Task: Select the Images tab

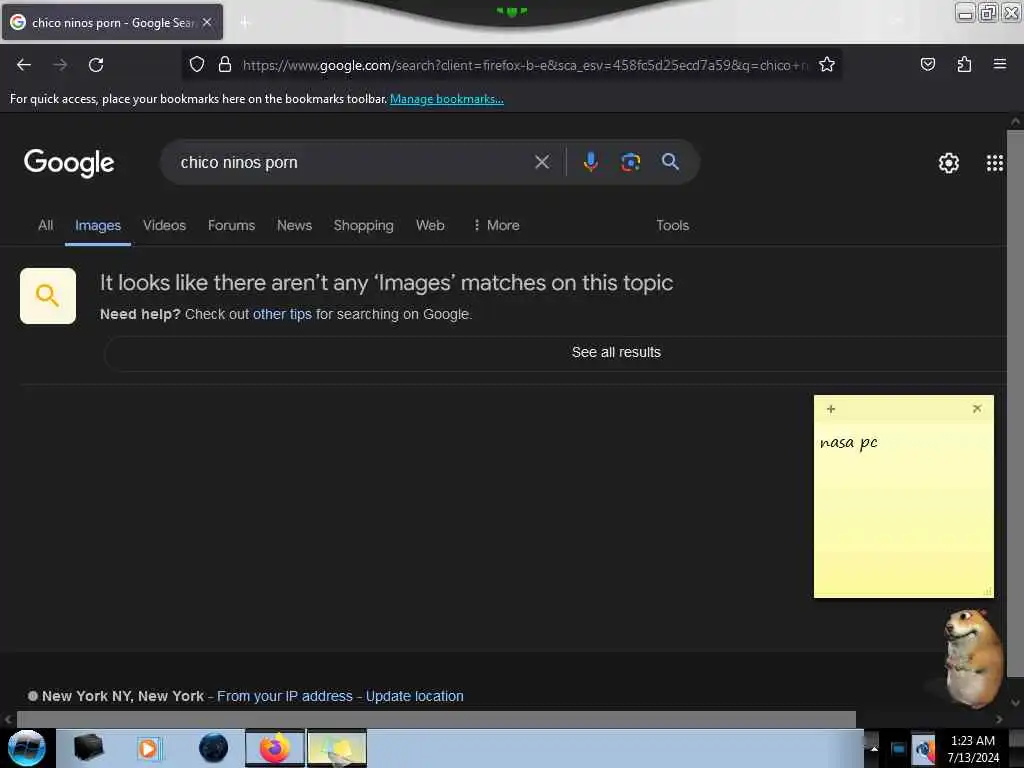Action: (98, 225)
